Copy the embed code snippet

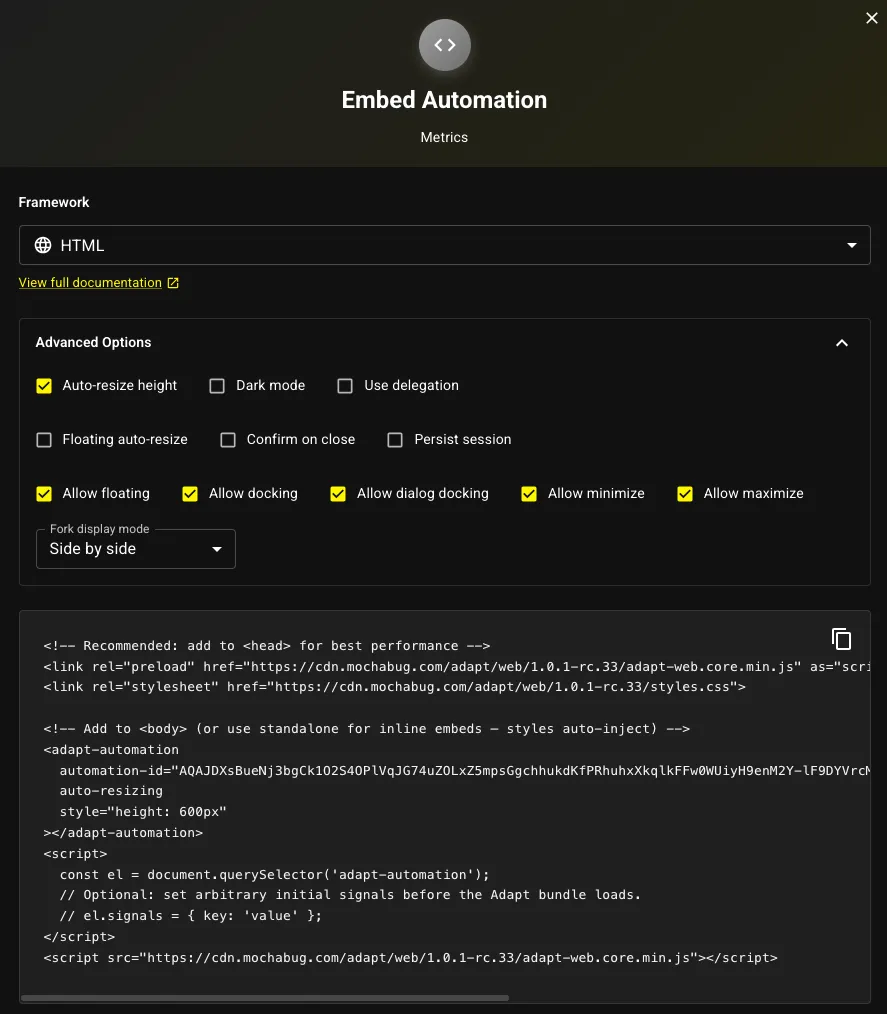(841, 639)
